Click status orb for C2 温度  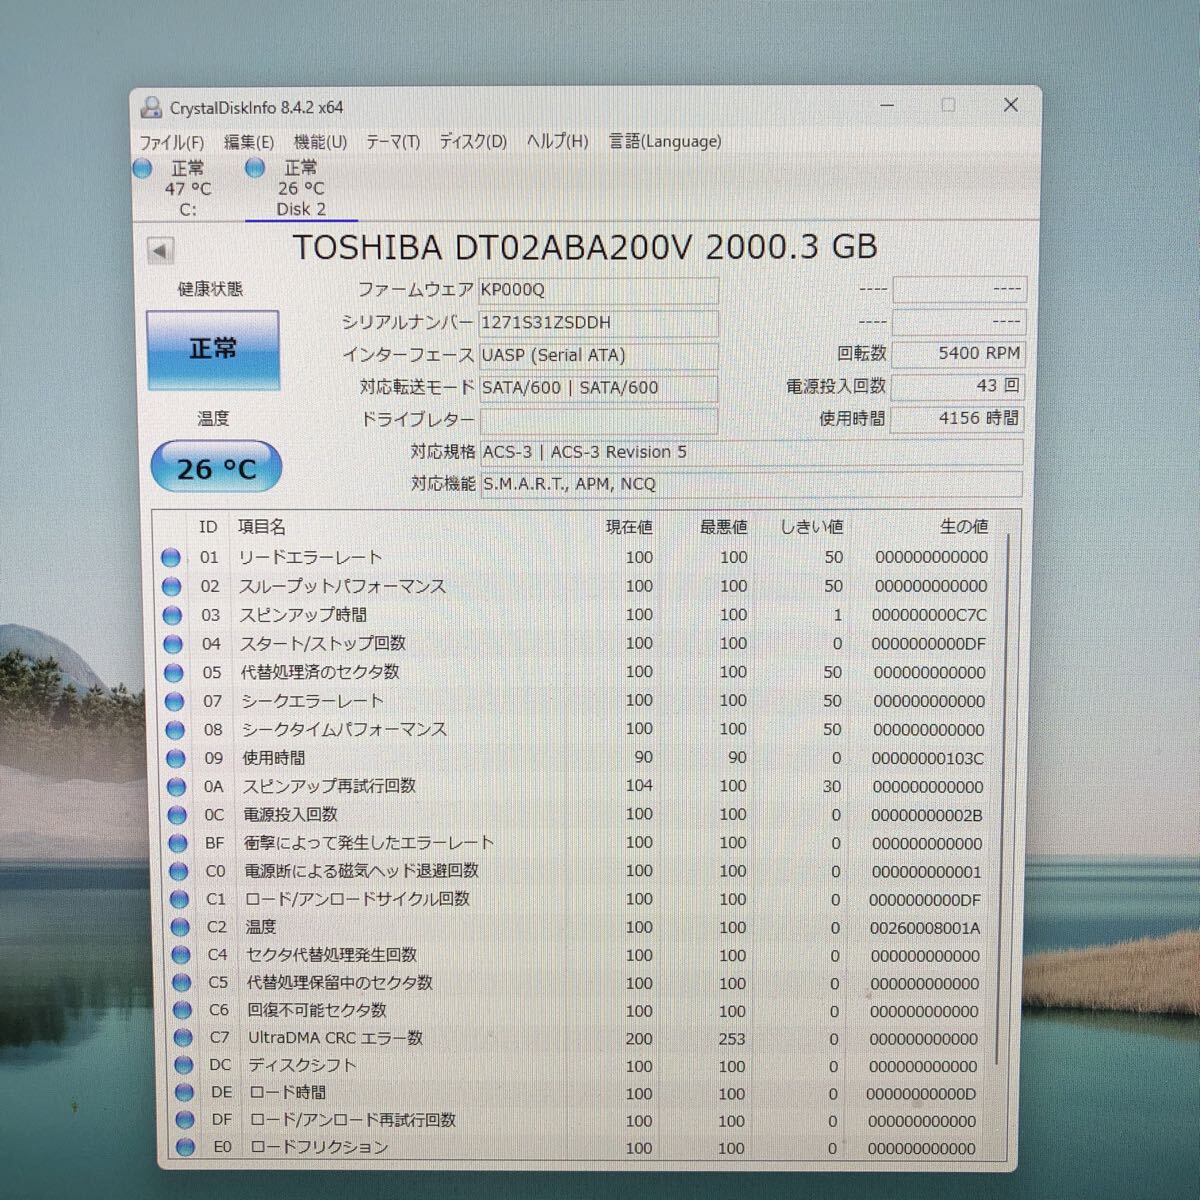click(x=180, y=928)
